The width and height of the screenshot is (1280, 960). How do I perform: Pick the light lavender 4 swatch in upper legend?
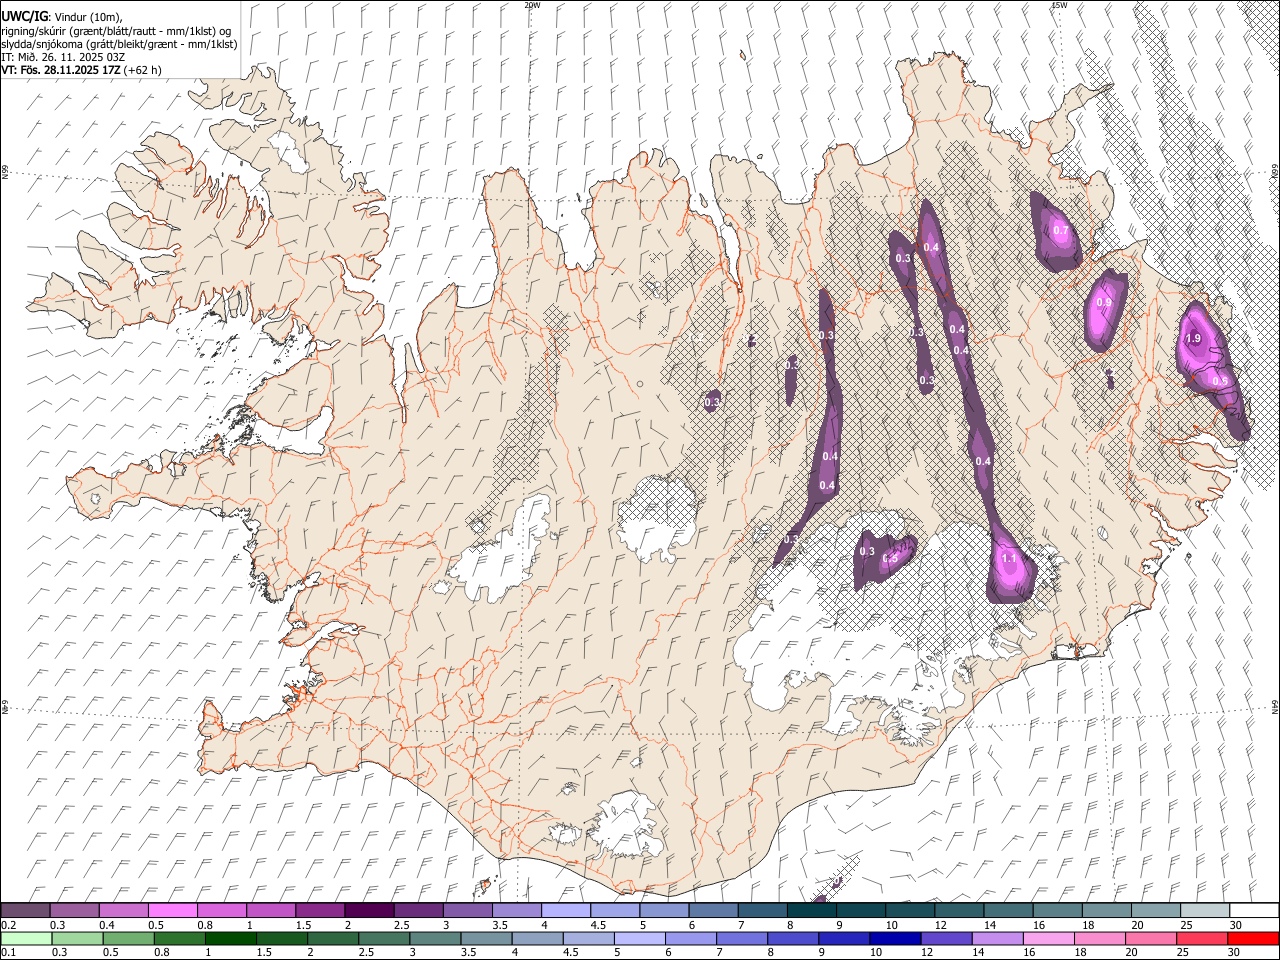click(x=566, y=910)
